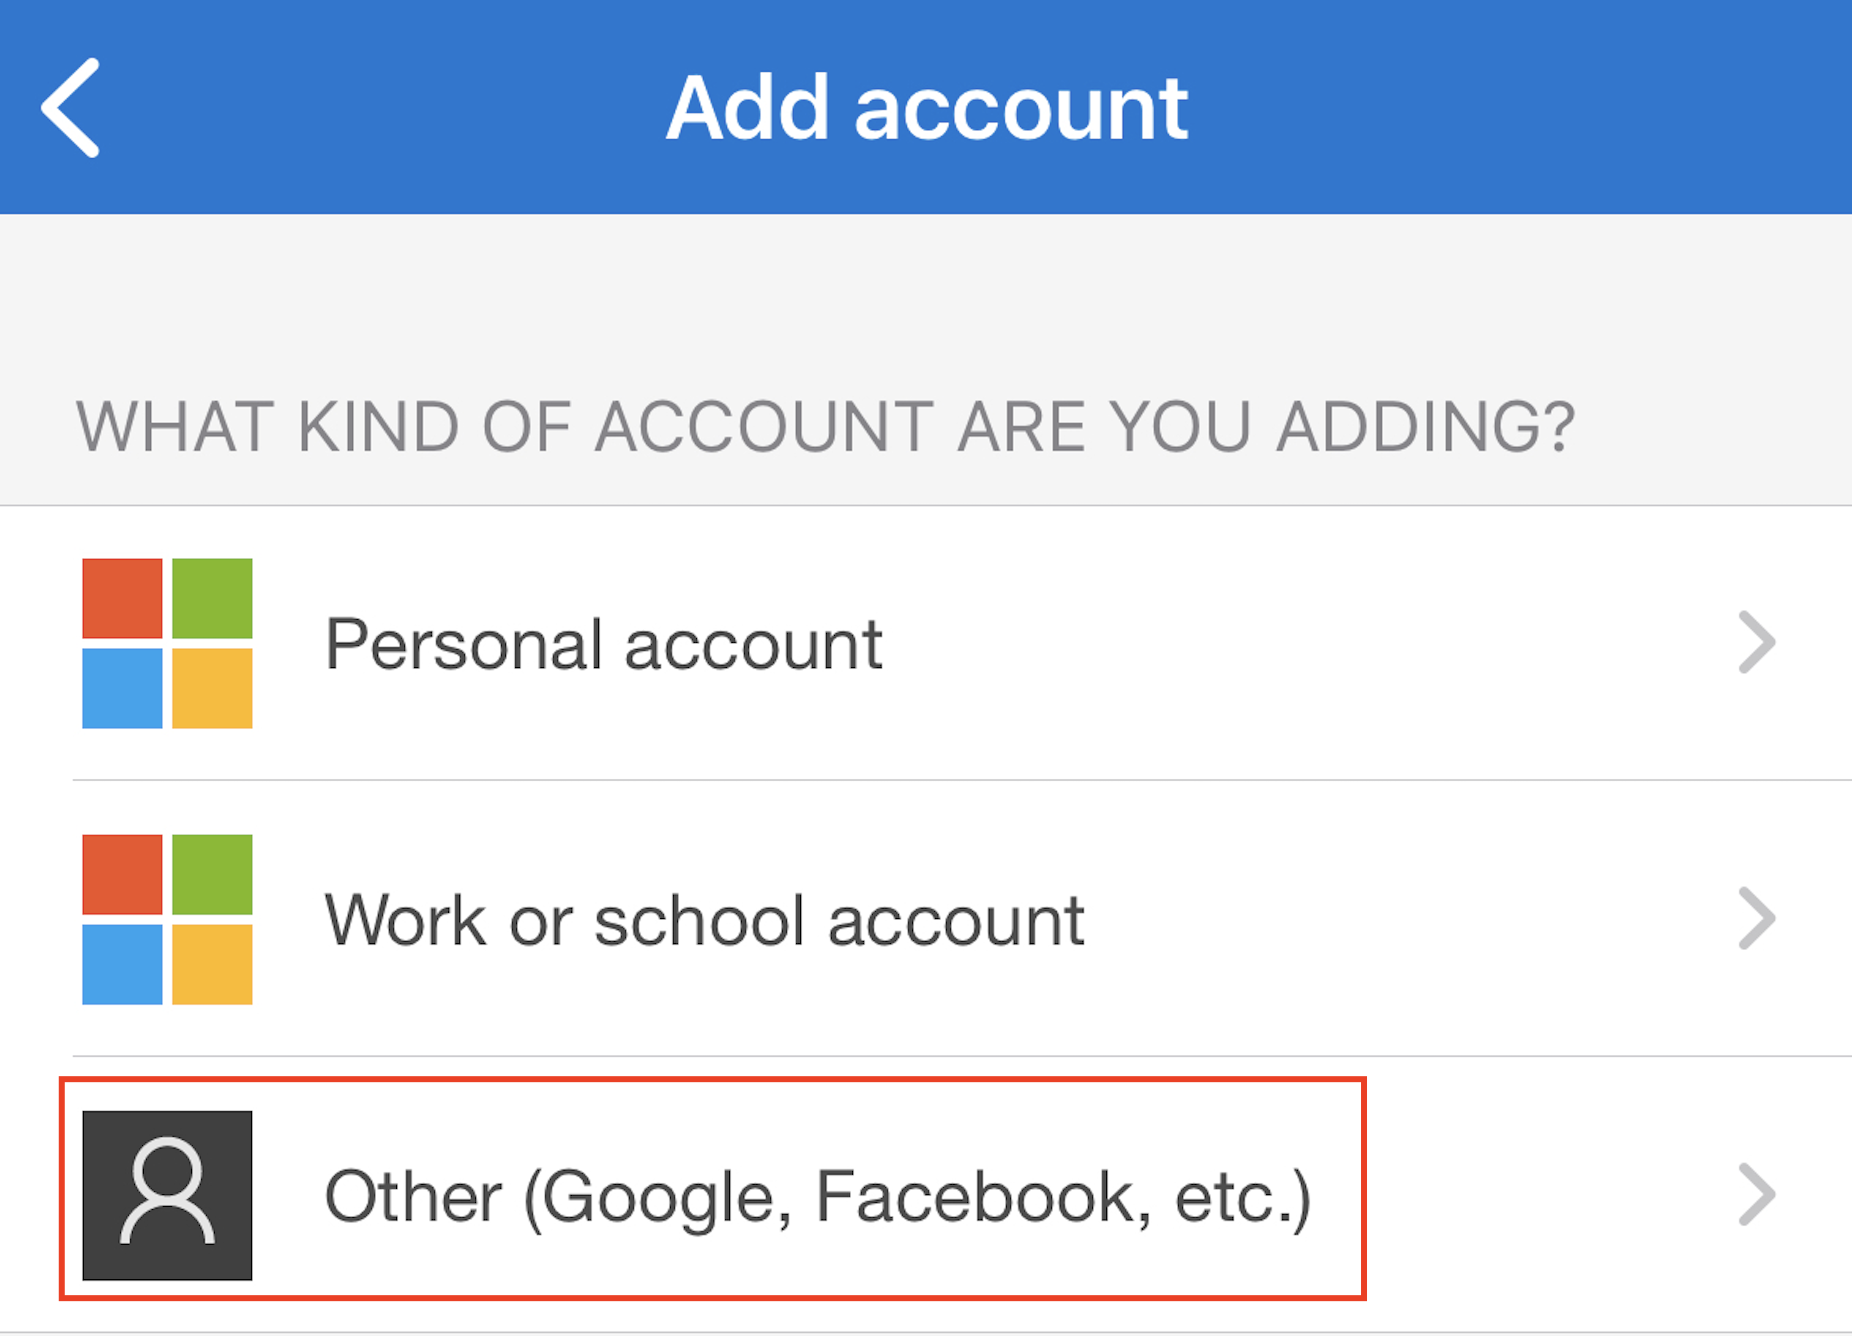Image resolution: width=1852 pixels, height=1336 pixels.
Task: Open Work or school account chevron
Action: (1756, 918)
